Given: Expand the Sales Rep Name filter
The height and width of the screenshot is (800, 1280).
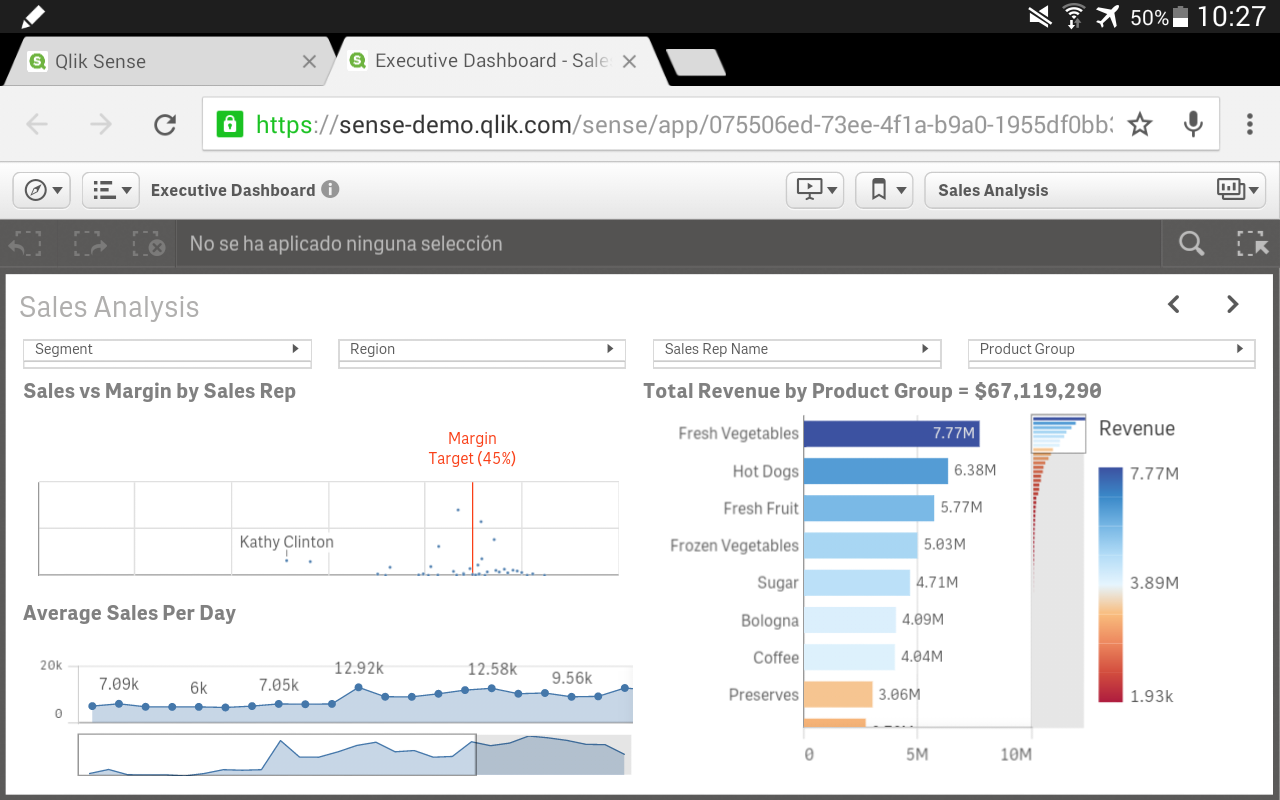Looking at the screenshot, I should point(797,349).
